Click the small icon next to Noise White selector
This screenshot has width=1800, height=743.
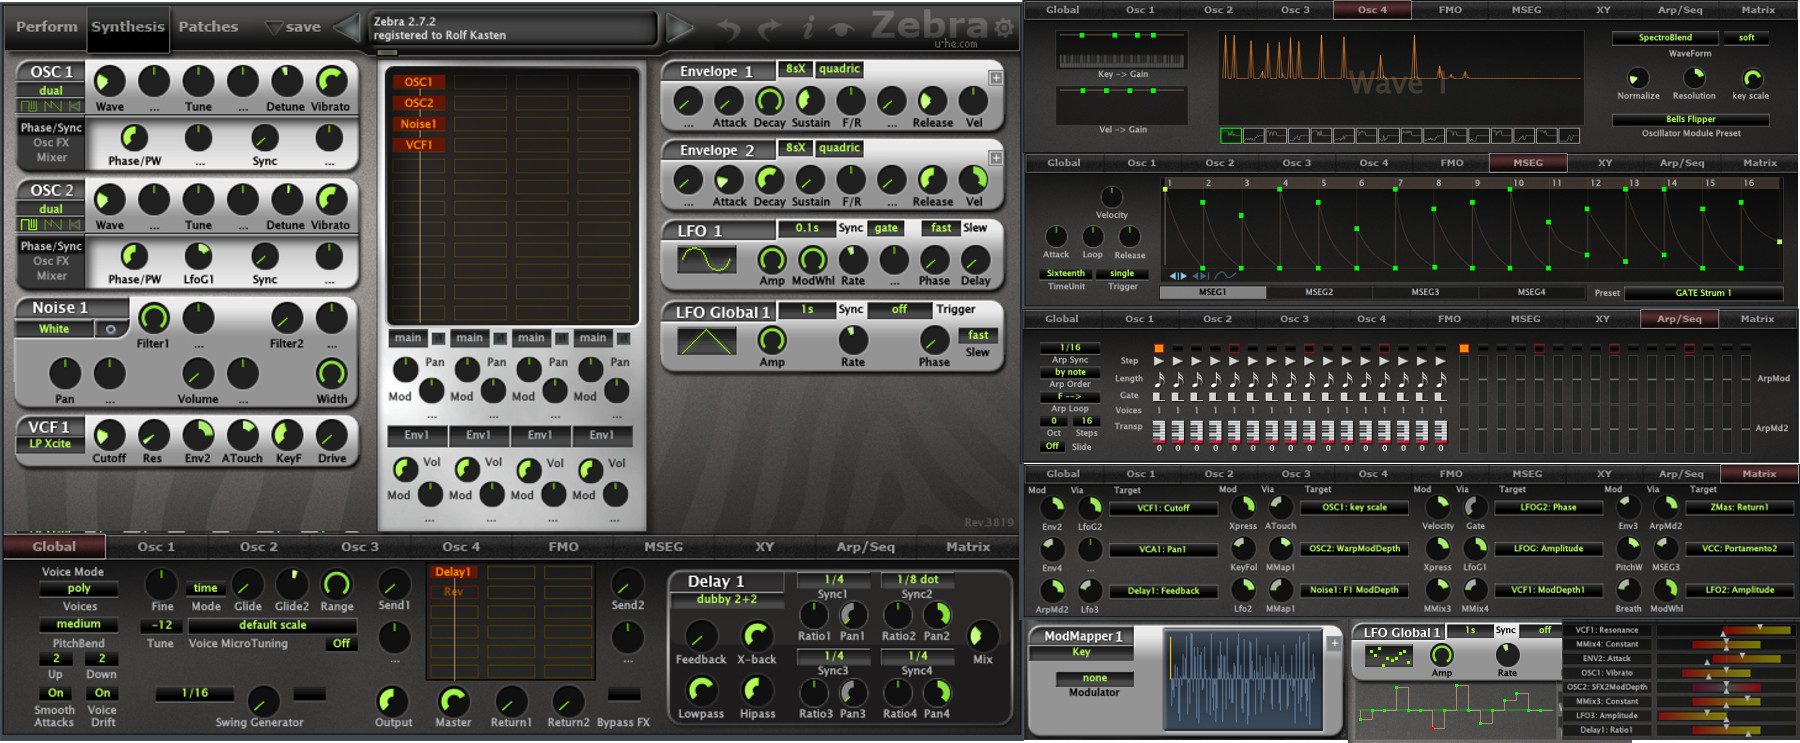pos(110,329)
